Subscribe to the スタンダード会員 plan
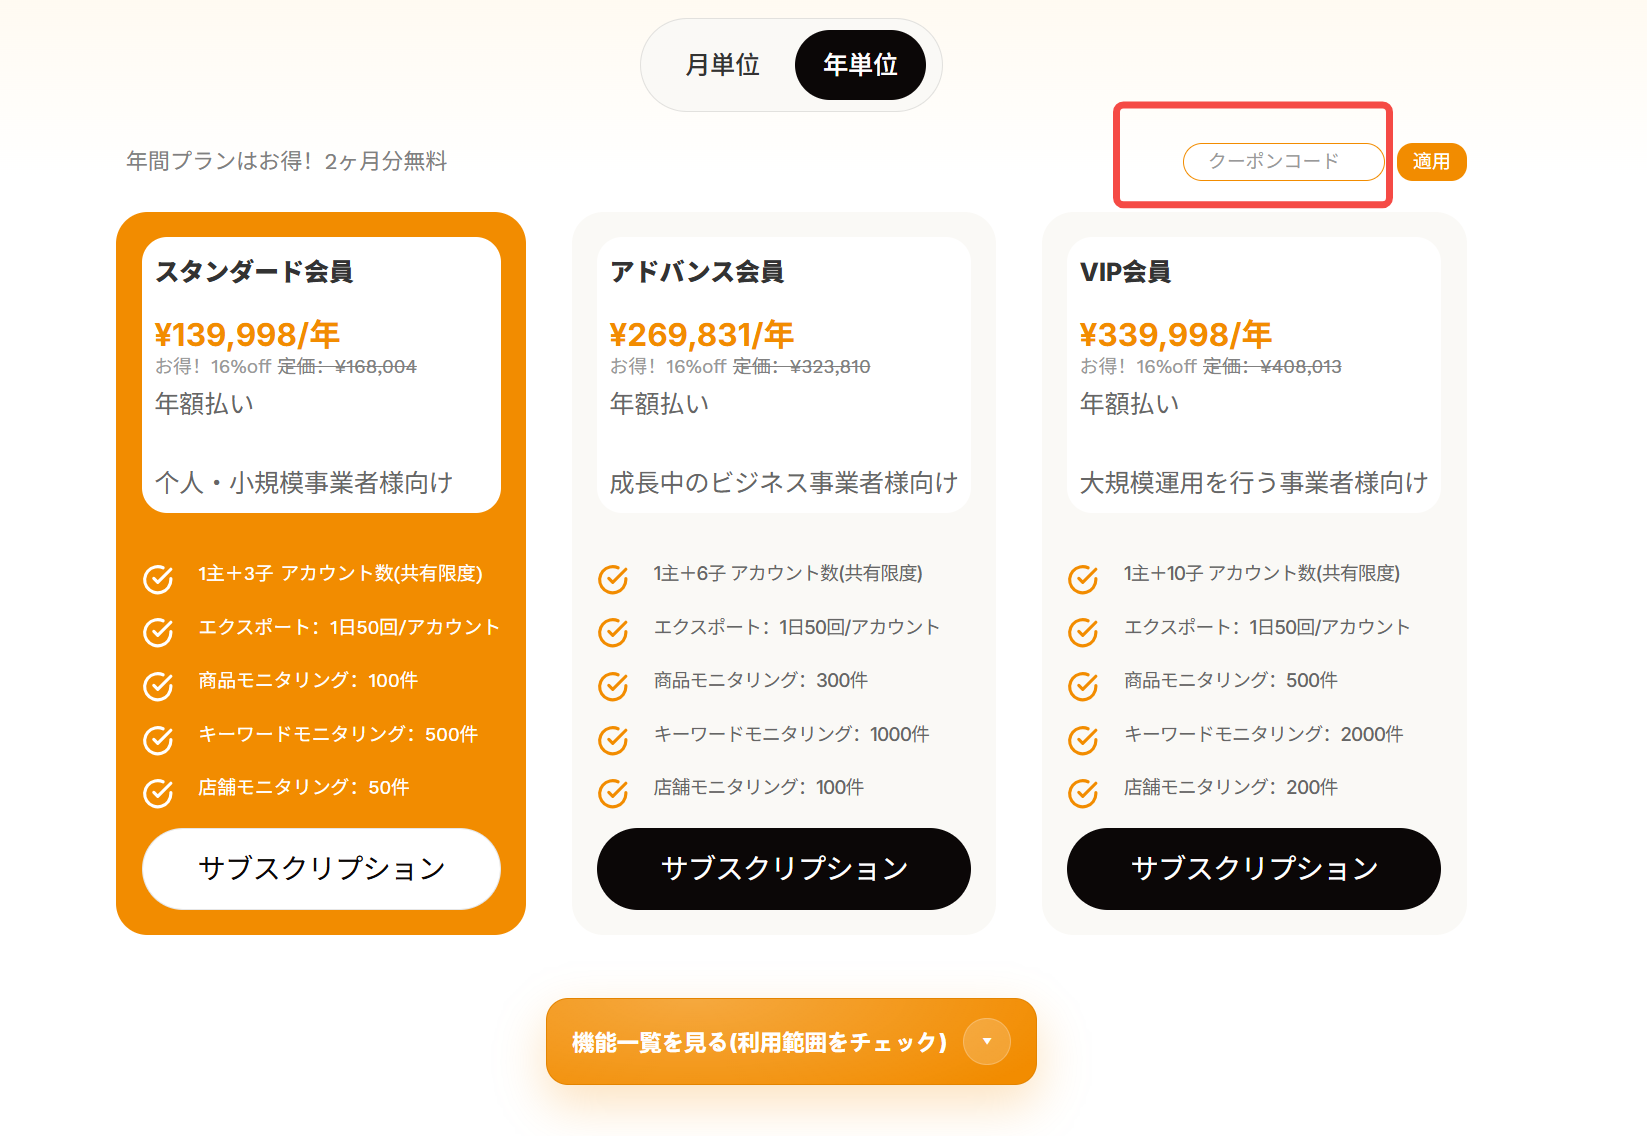The width and height of the screenshot is (1647, 1136). (321, 868)
